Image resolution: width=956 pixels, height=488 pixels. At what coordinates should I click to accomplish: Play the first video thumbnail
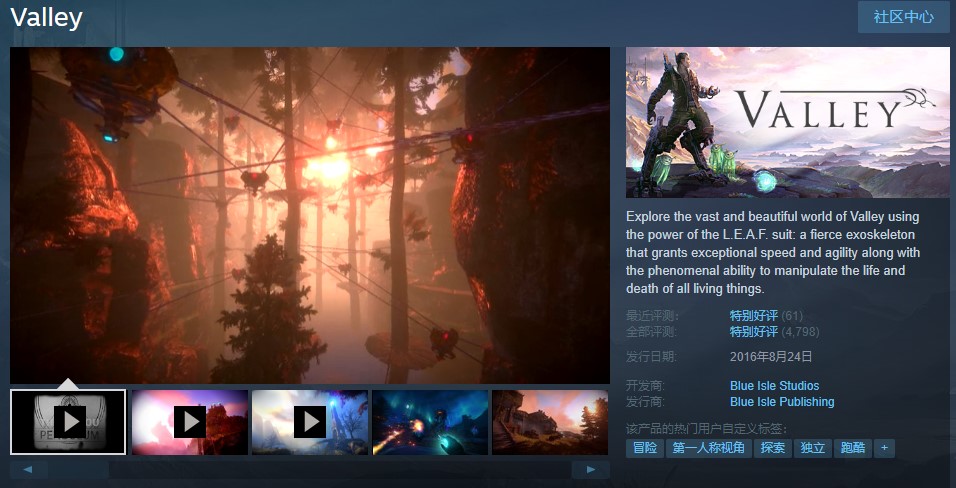68,422
